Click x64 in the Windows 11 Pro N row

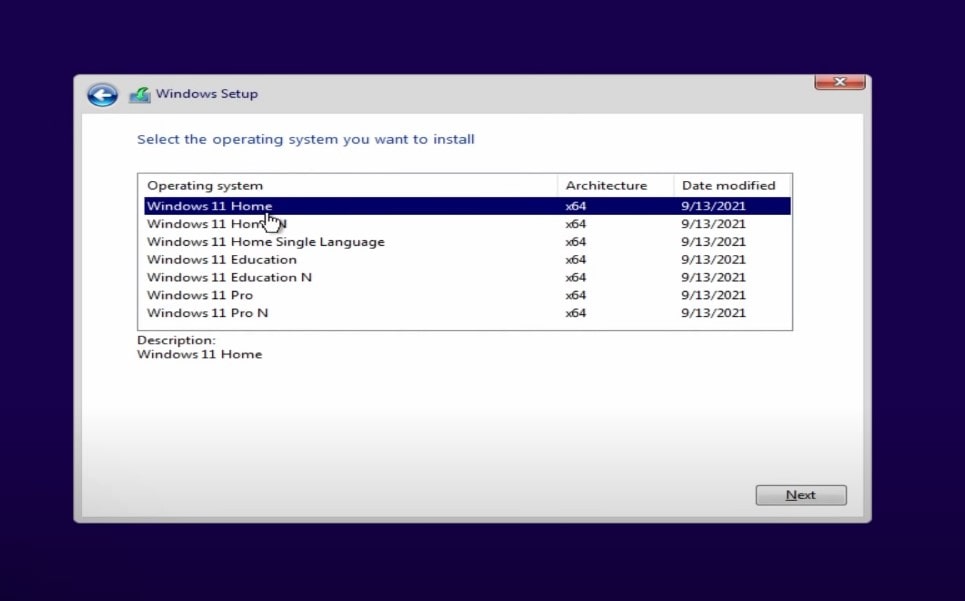coord(575,313)
